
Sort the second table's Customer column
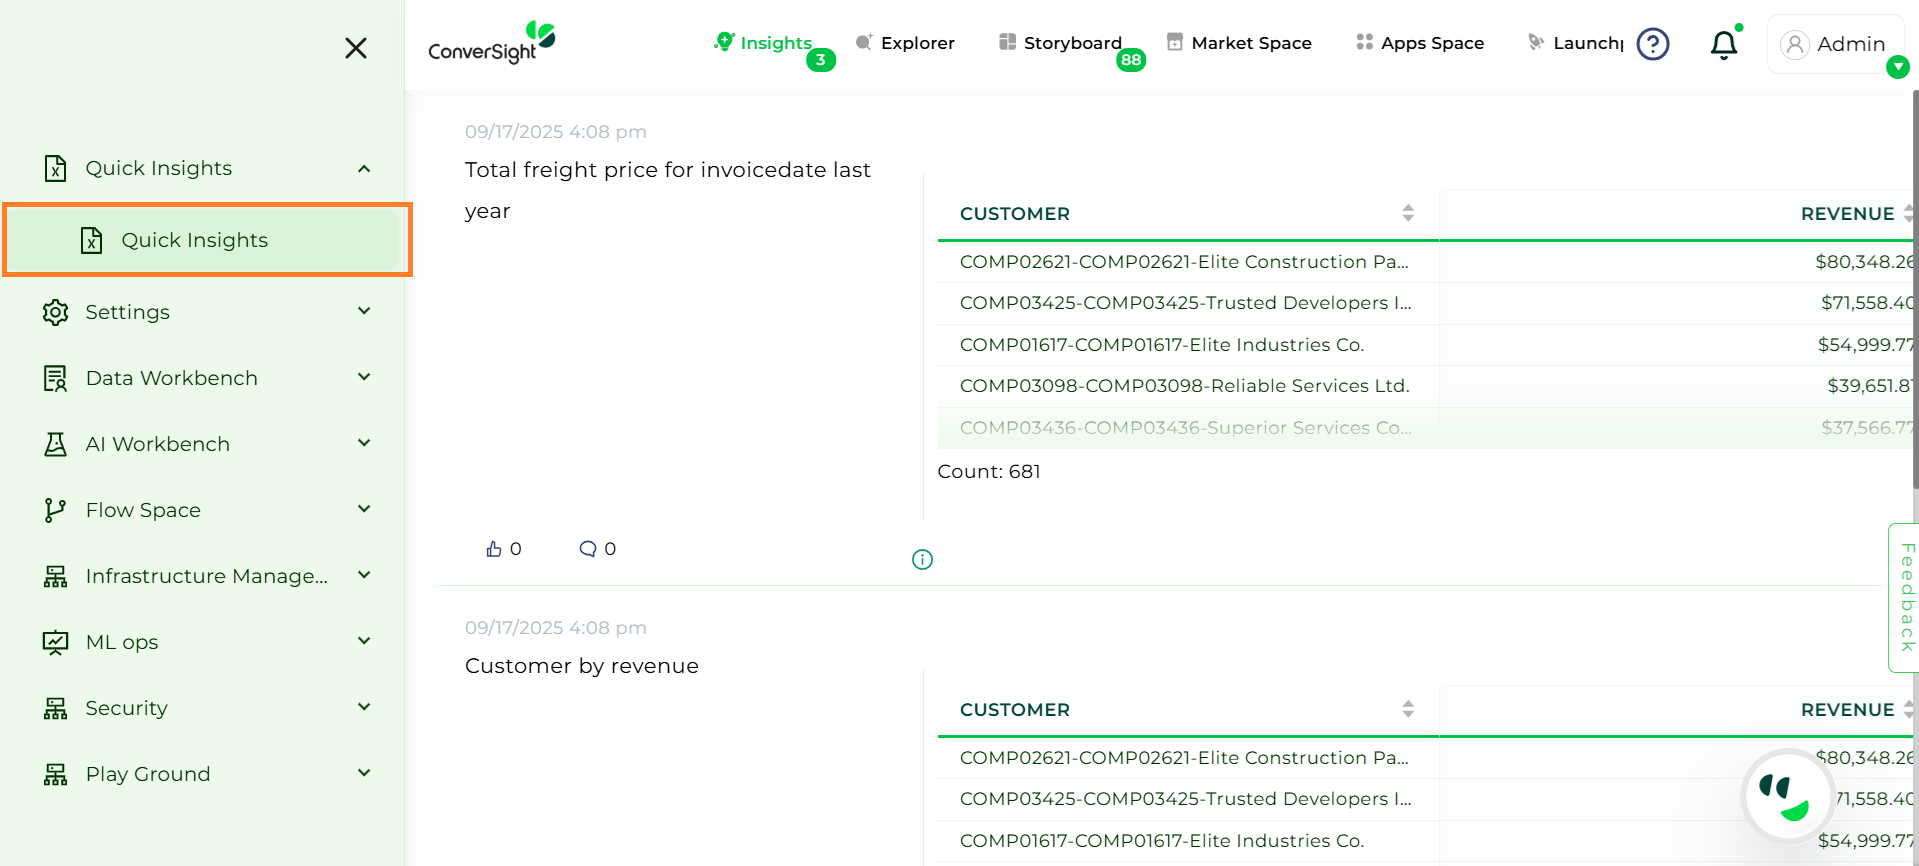[x=1407, y=709]
